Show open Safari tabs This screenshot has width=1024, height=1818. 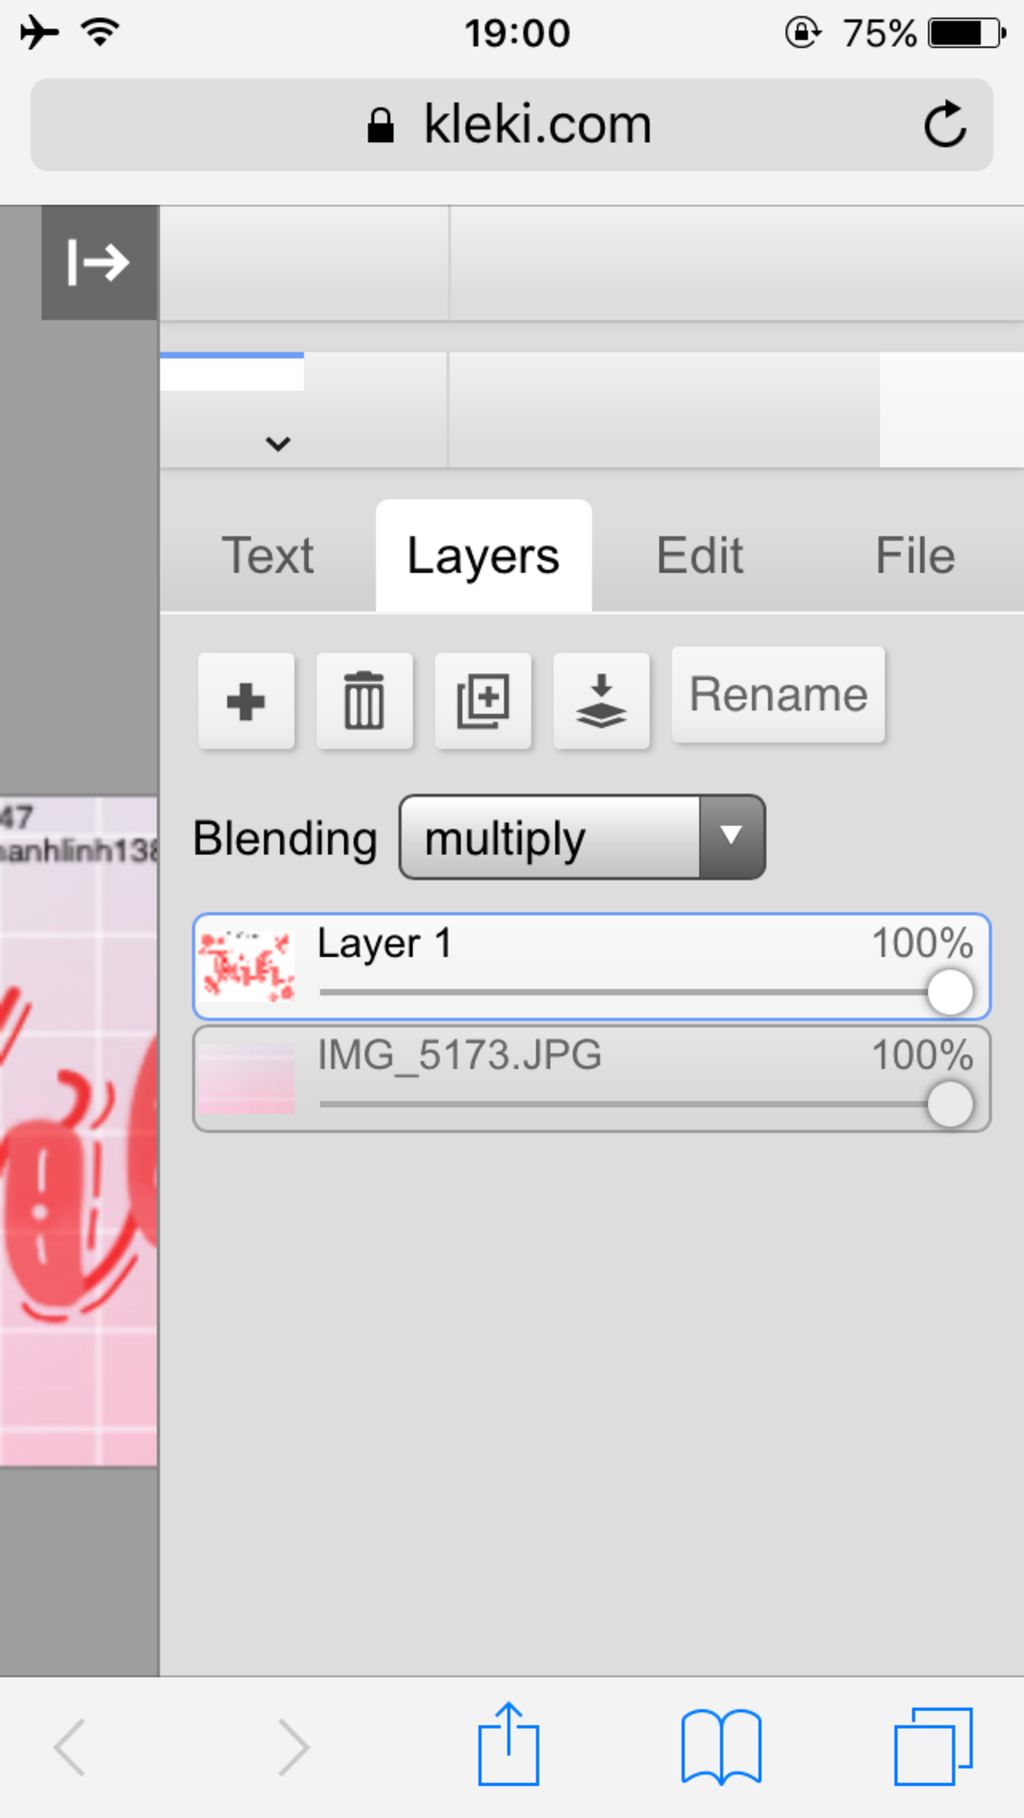click(933, 1747)
